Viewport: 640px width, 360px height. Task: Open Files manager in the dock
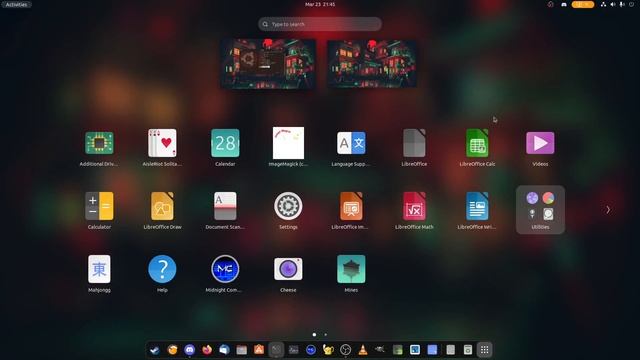click(242, 350)
